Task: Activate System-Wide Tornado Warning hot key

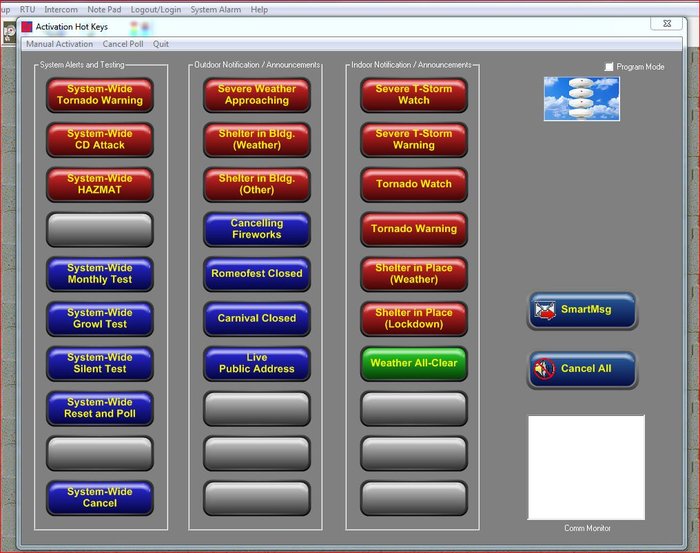Action: coord(100,95)
